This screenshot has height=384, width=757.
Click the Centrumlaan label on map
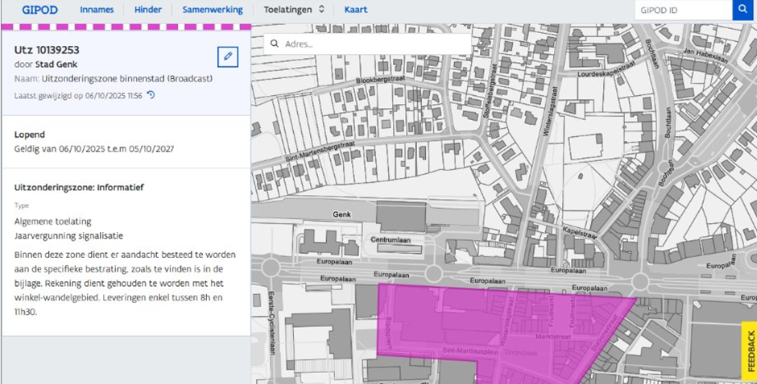click(x=390, y=240)
